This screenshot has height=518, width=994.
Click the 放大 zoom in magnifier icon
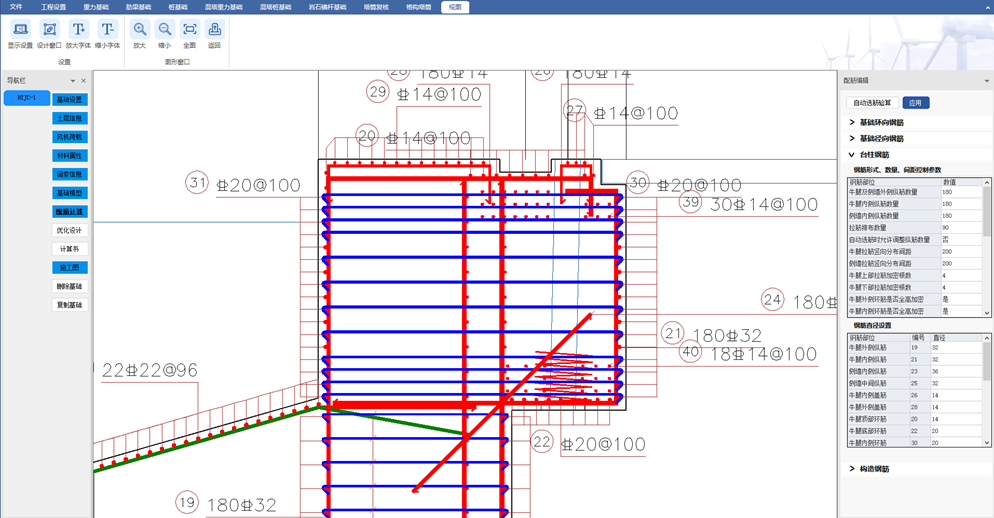(140, 30)
